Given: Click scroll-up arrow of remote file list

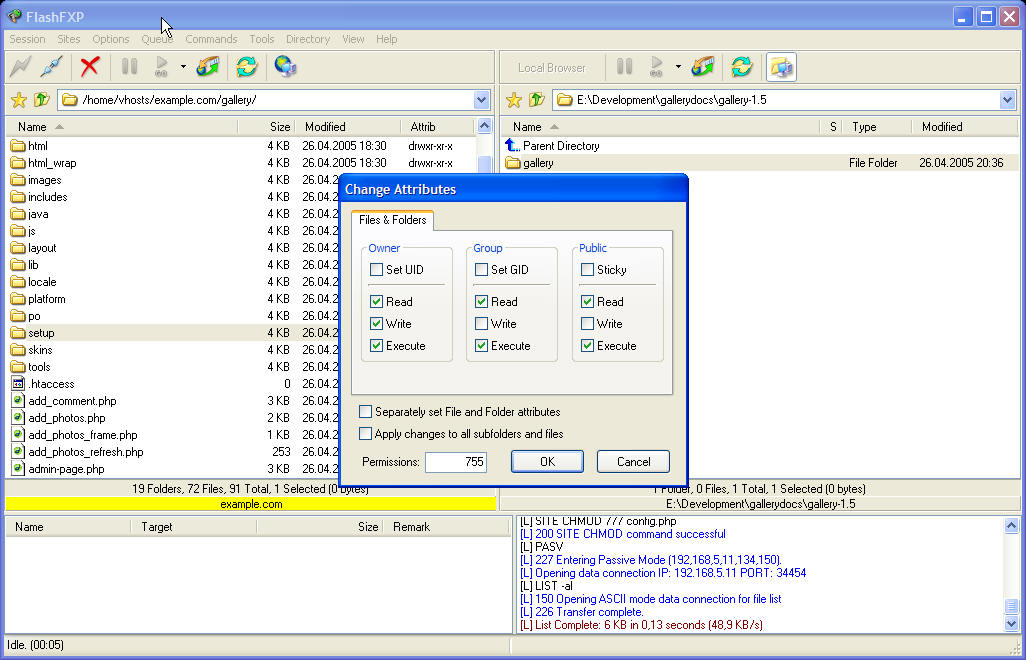Looking at the screenshot, I should coord(485,126).
